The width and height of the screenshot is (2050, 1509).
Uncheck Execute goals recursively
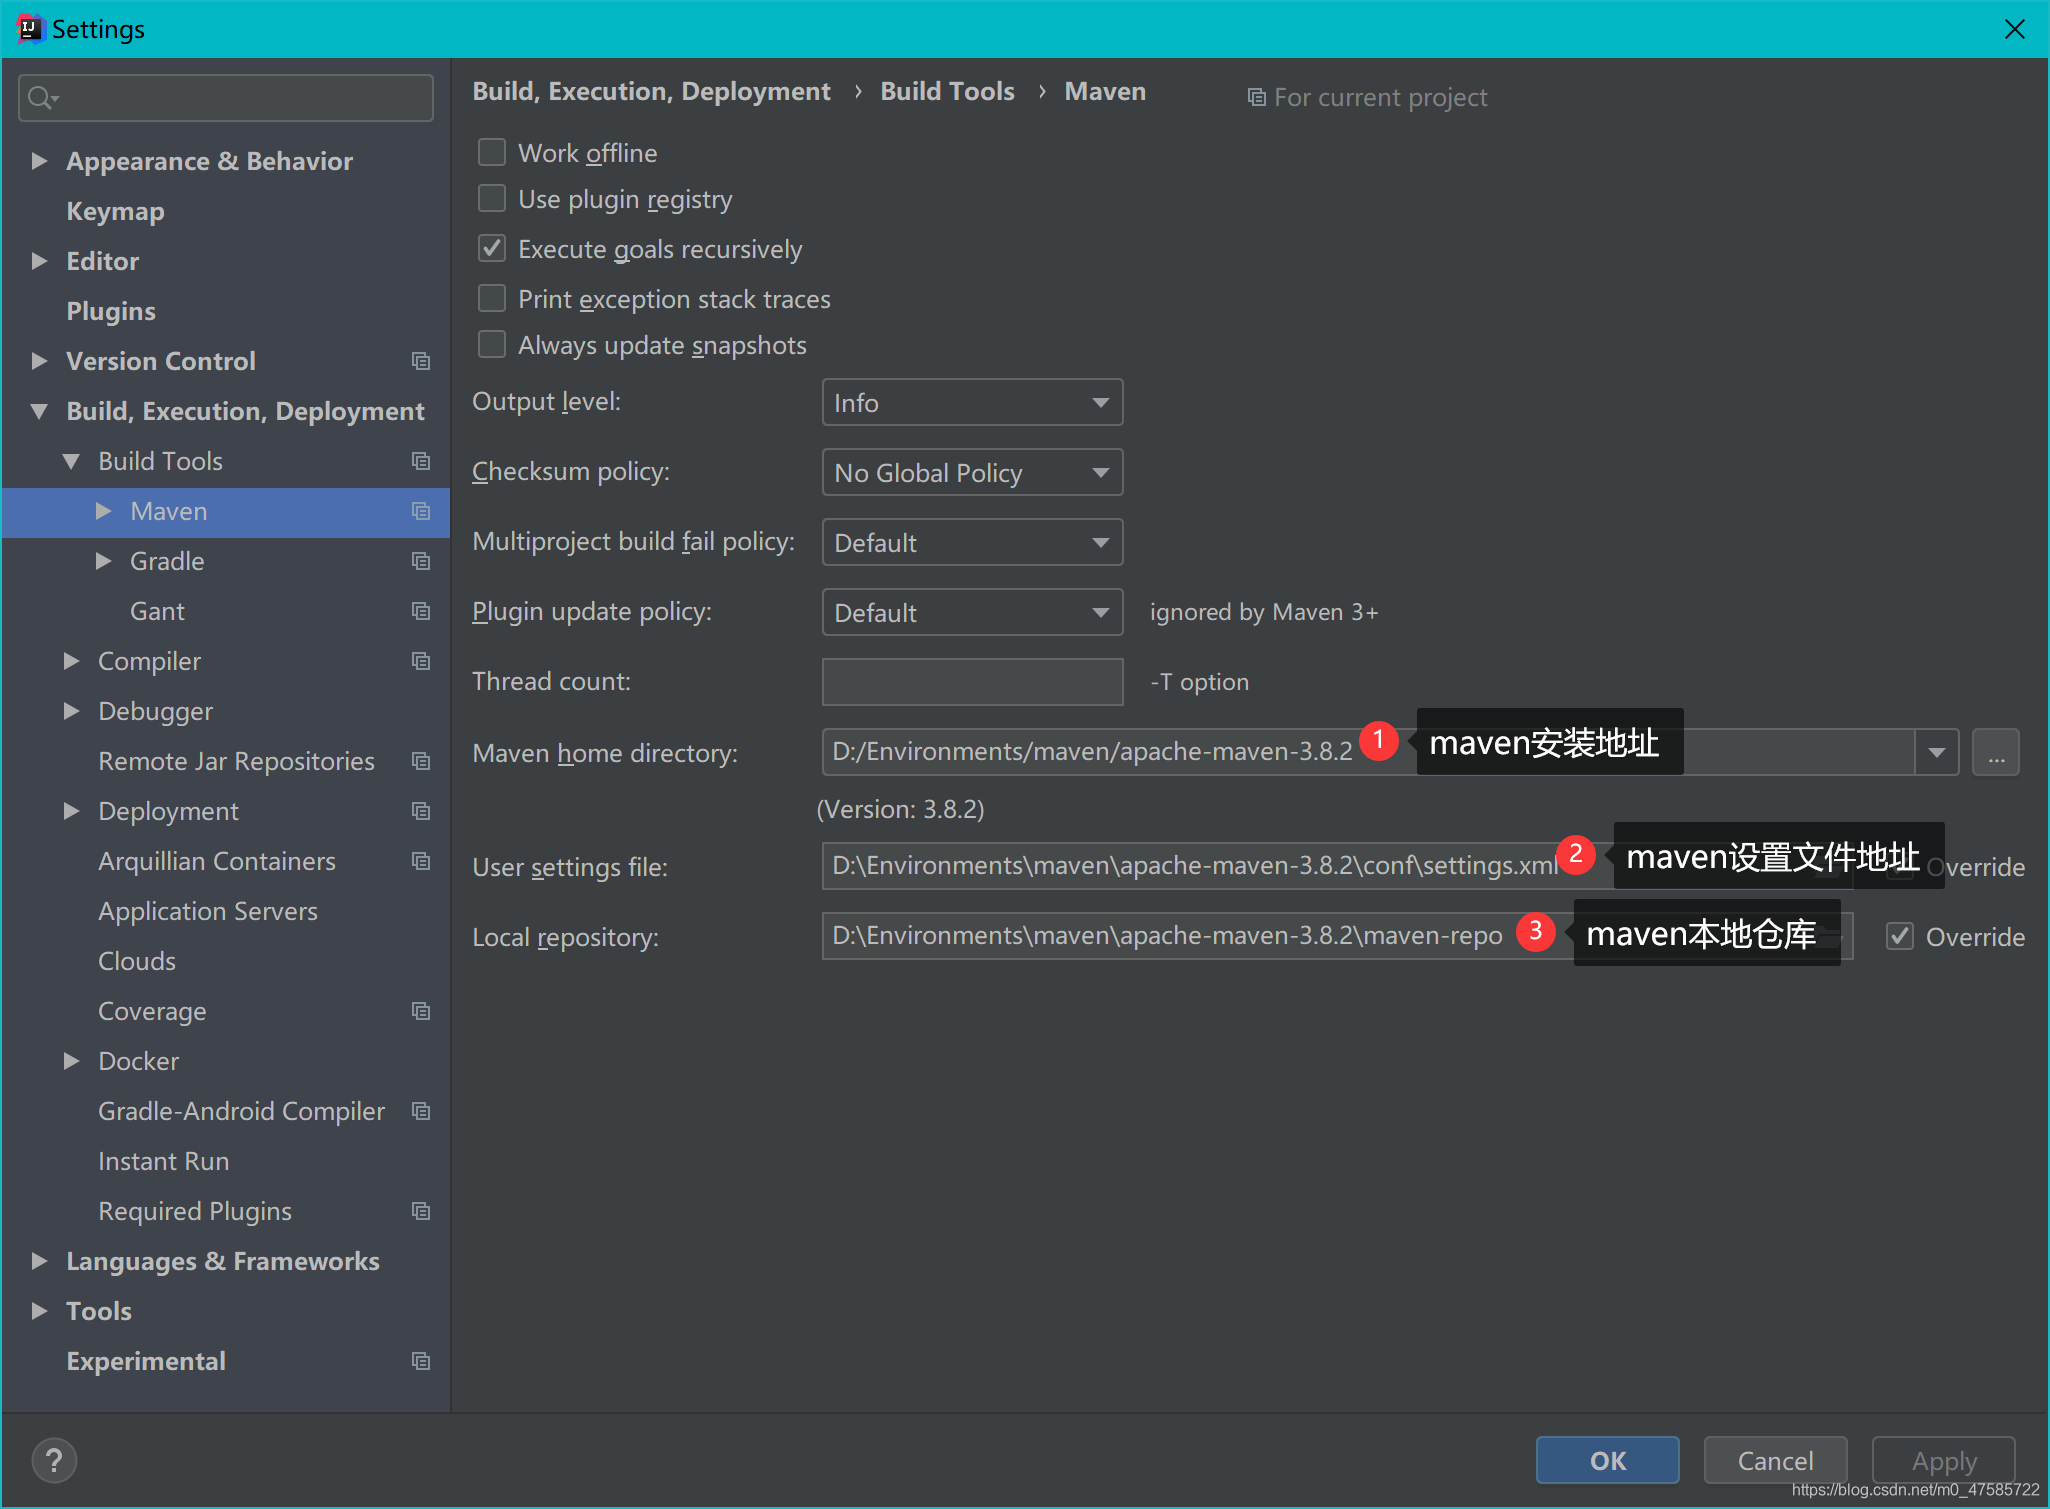(x=492, y=248)
